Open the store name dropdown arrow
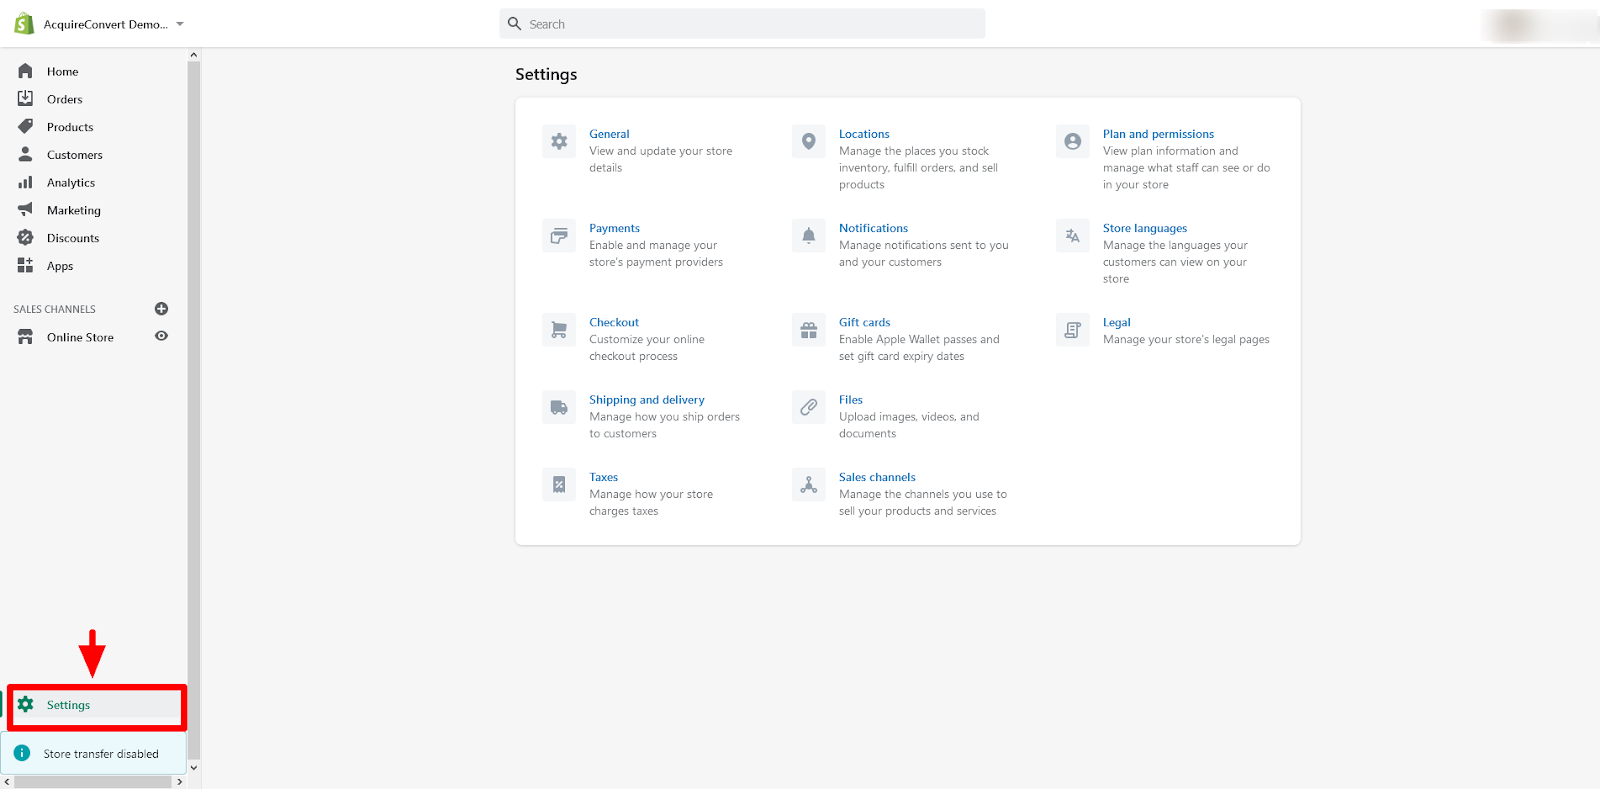Viewport: 1600px width, 789px height. [x=180, y=24]
